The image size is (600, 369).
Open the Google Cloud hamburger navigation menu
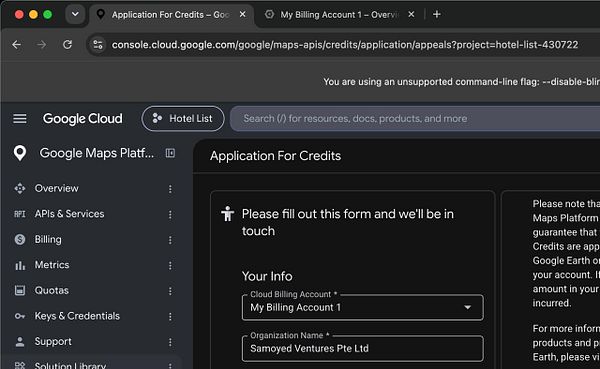[x=20, y=119]
